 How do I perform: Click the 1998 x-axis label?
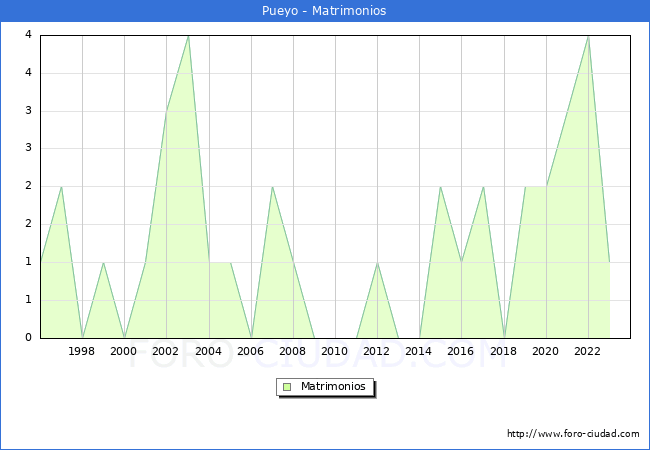[82, 351]
